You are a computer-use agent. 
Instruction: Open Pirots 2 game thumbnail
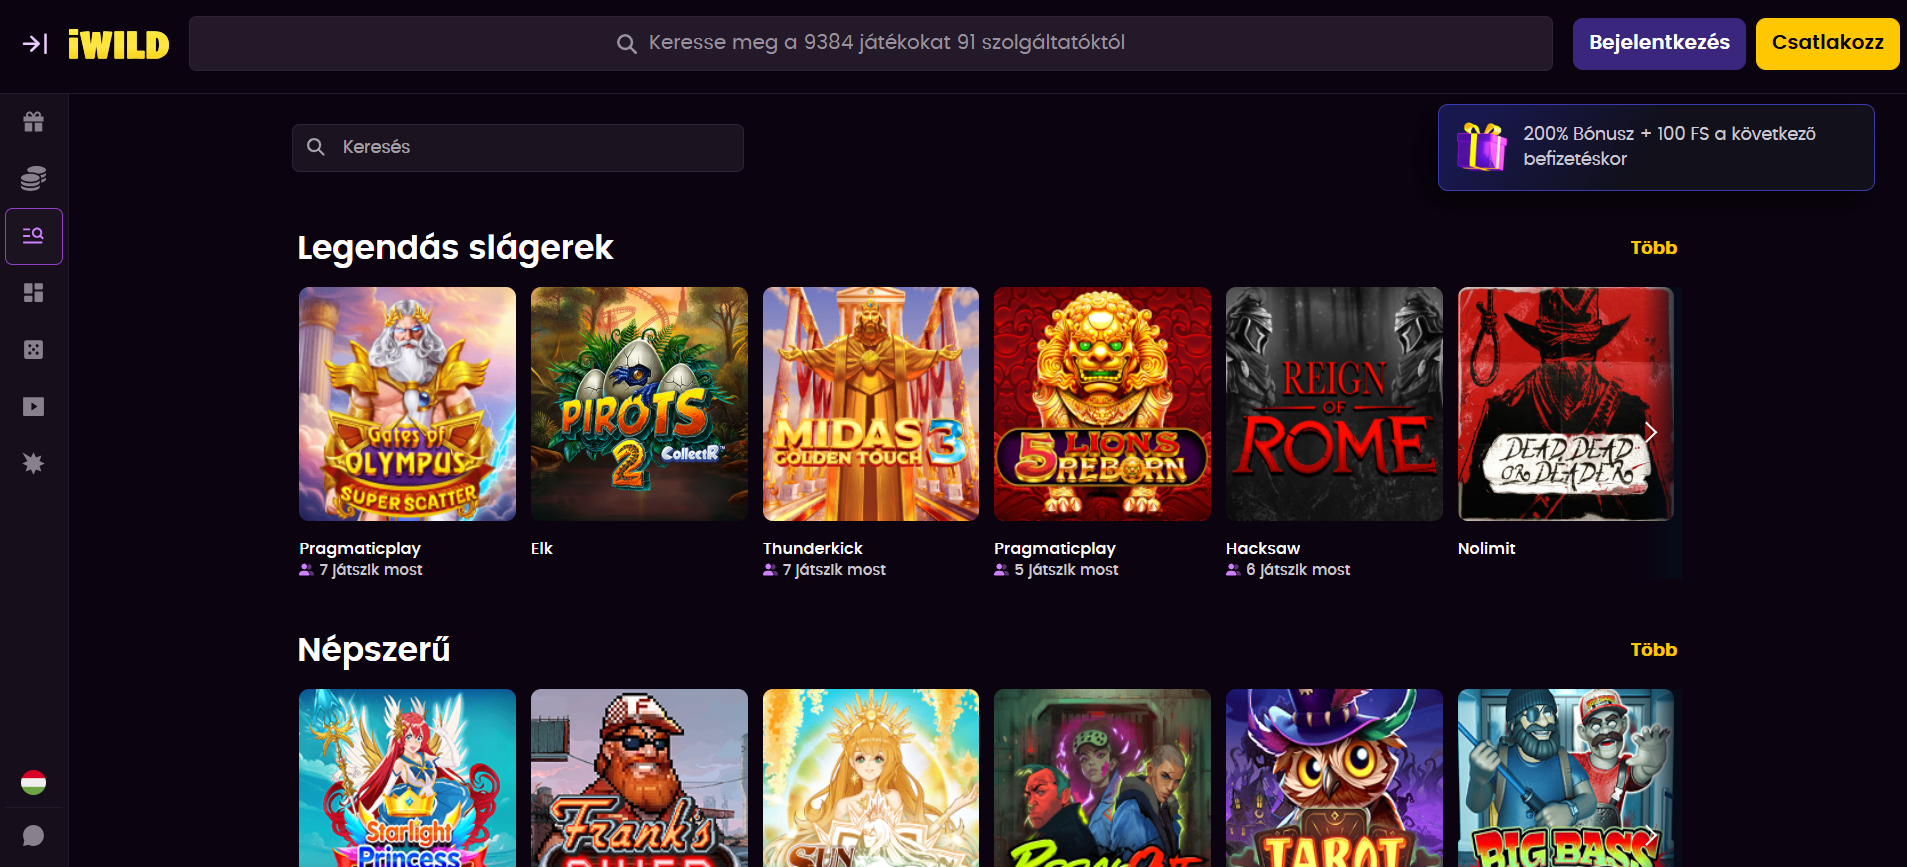tap(639, 404)
